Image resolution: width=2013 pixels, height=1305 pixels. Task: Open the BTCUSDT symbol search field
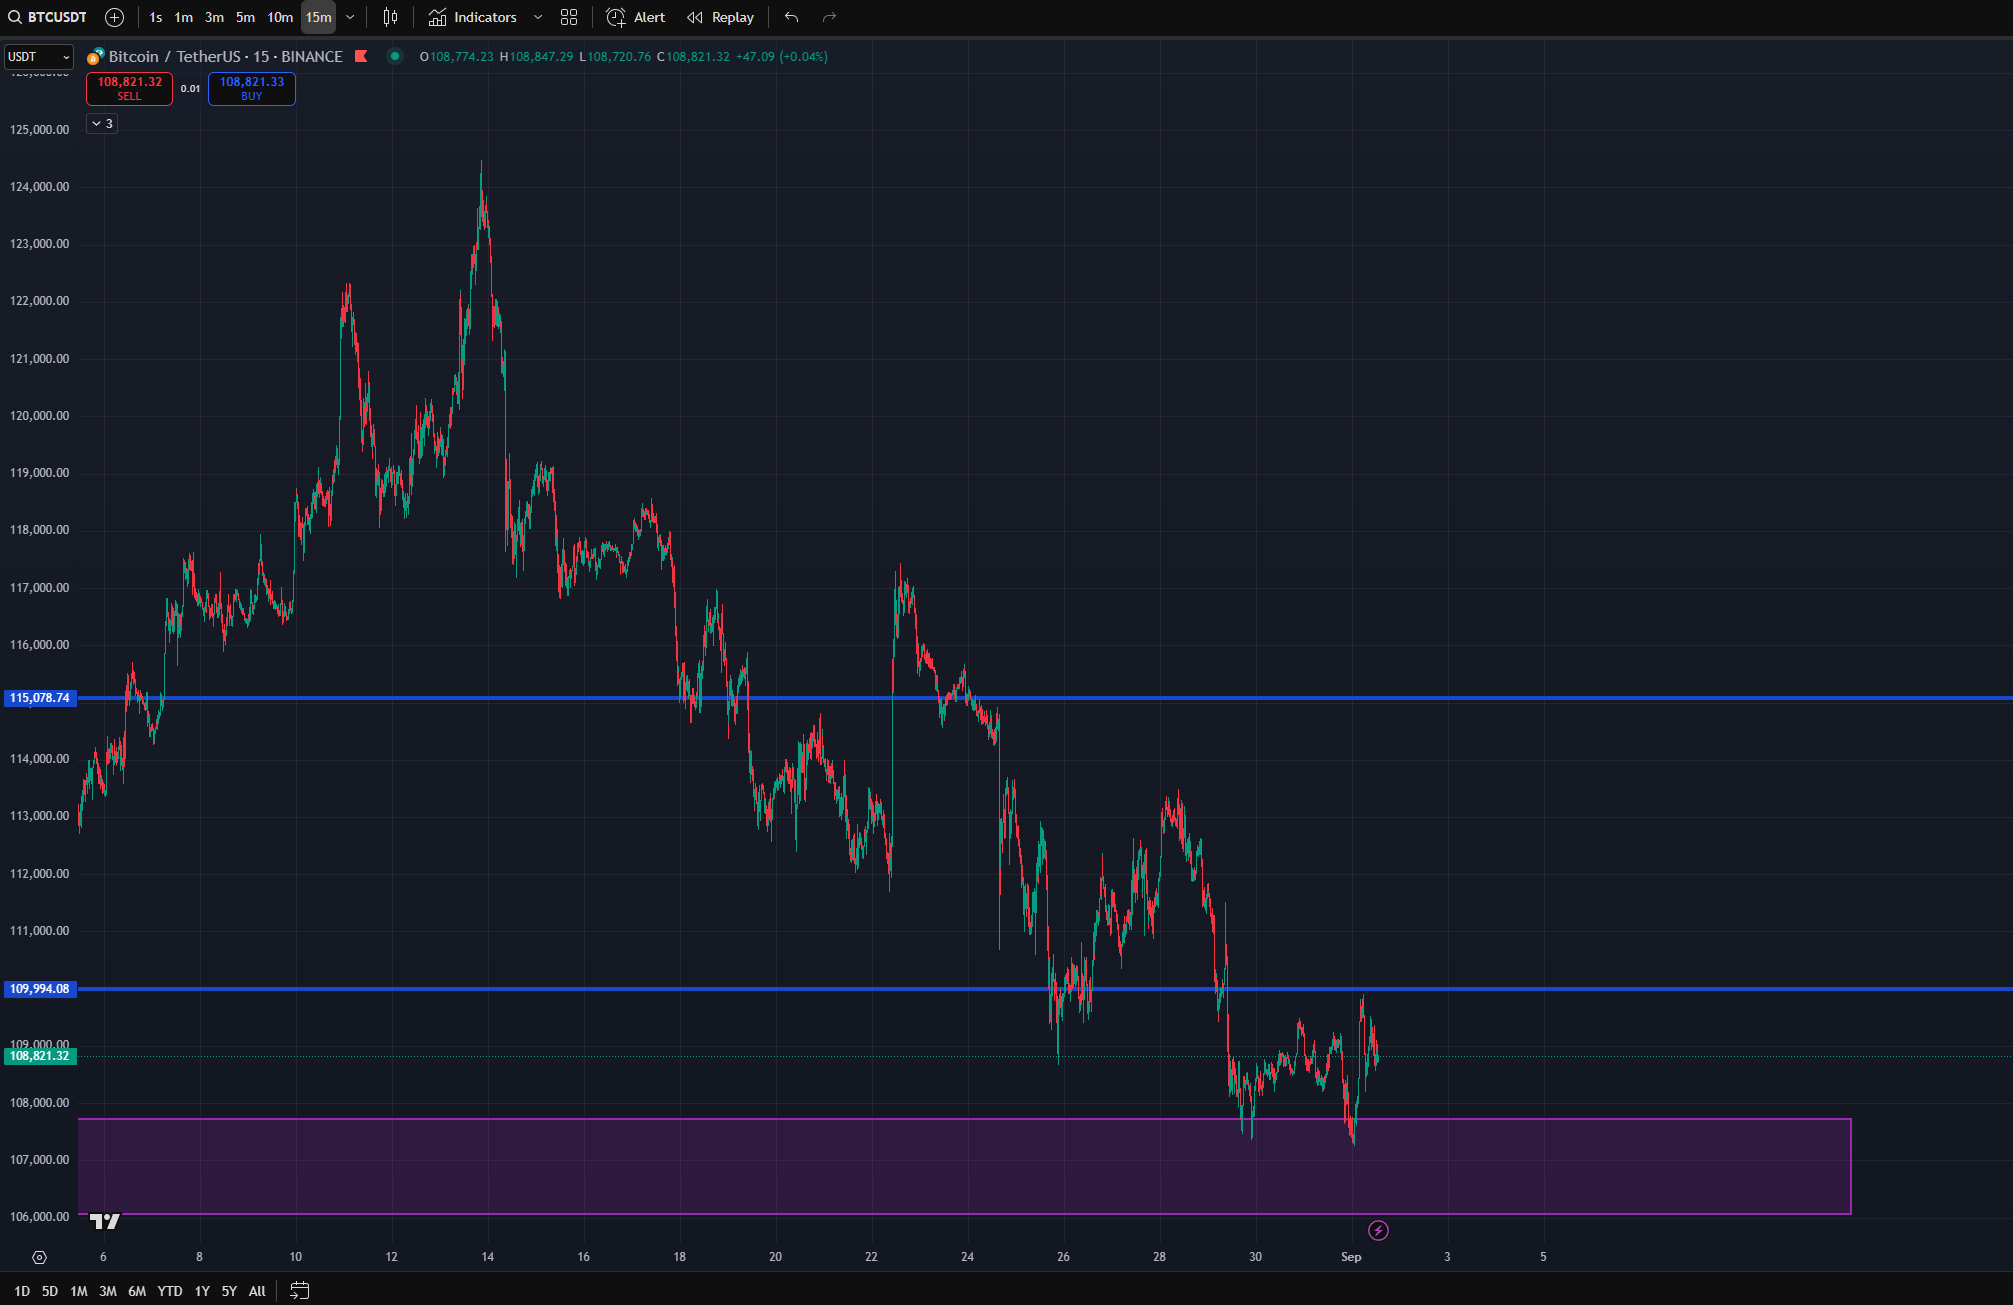[48, 17]
